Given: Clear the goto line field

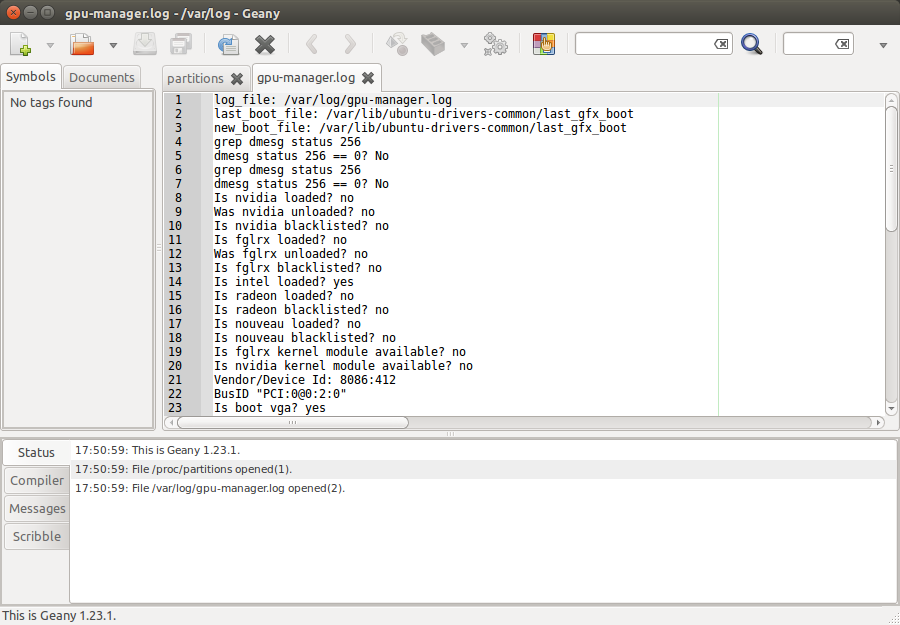Looking at the screenshot, I should click(x=842, y=44).
